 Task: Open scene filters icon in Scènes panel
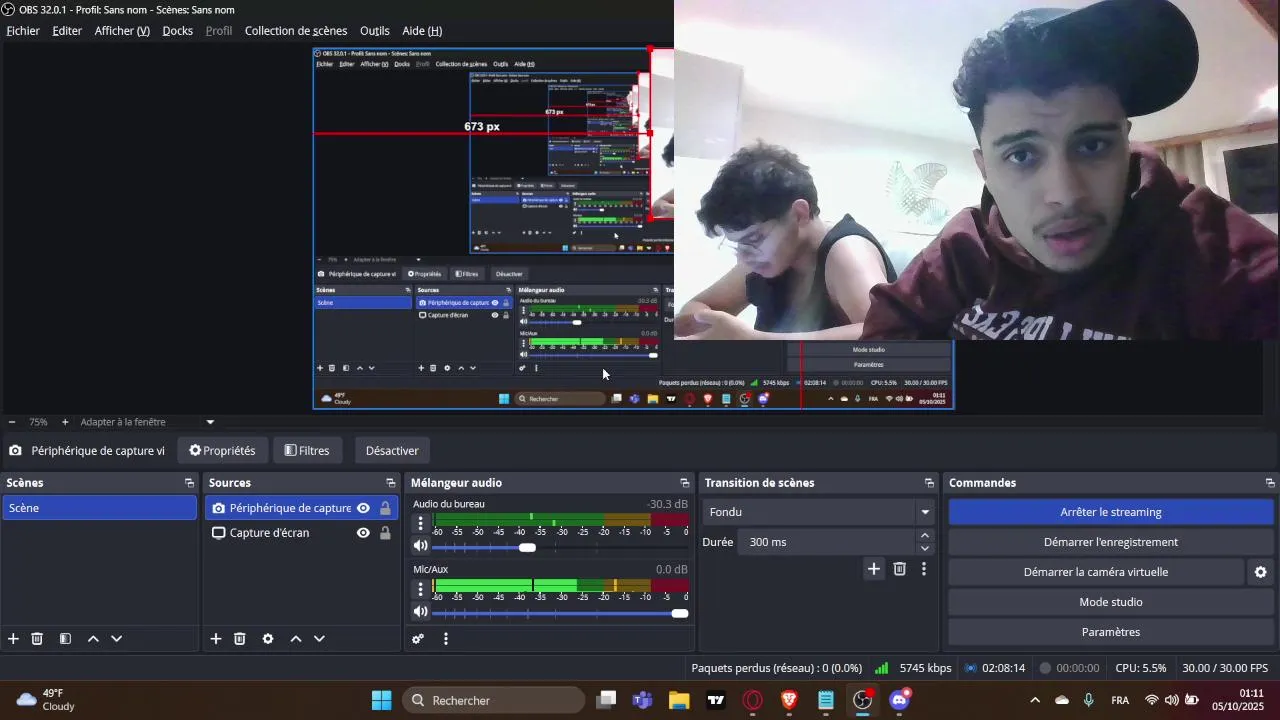point(65,639)
